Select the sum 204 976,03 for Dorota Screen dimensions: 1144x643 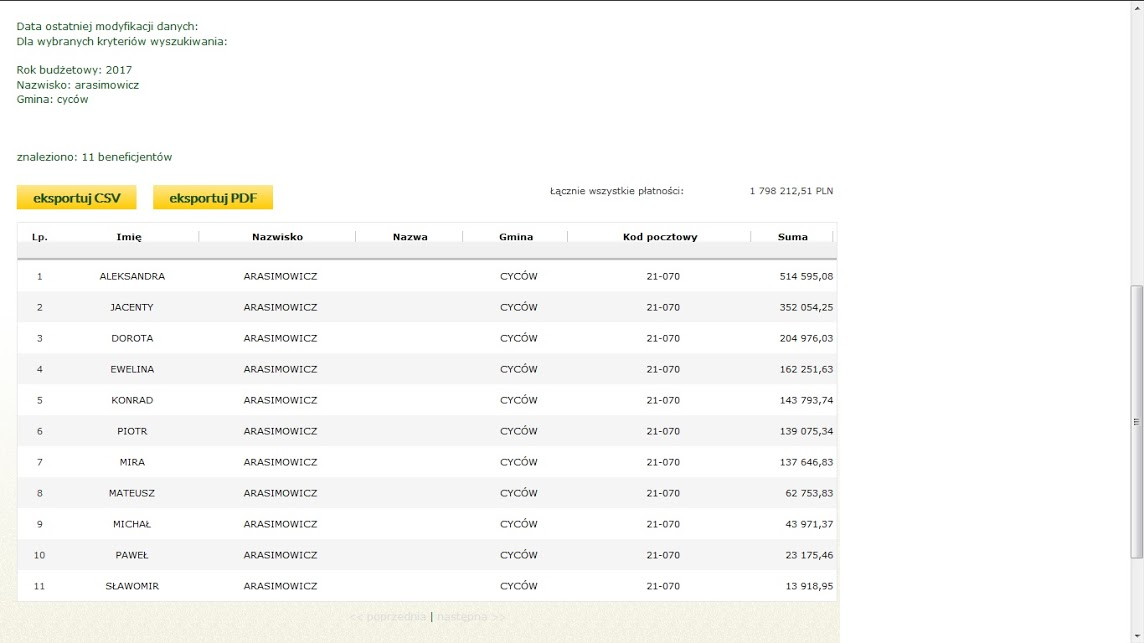pyautogui.click(x=806, y=338)
